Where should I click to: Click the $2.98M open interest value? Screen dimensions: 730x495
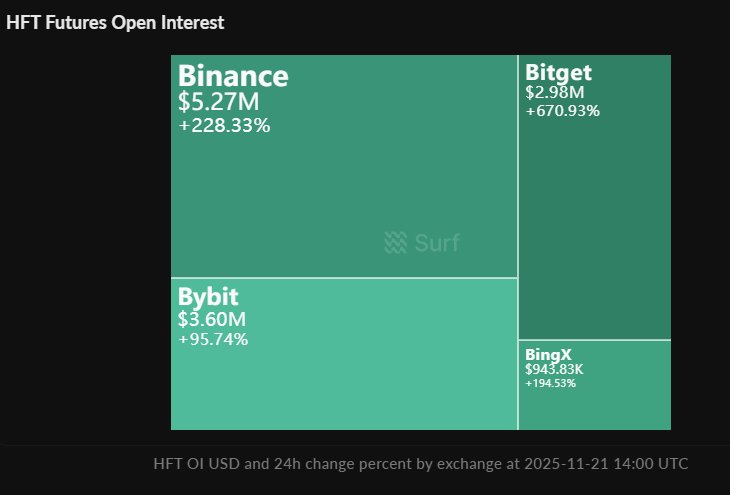(x=553, y=93)
